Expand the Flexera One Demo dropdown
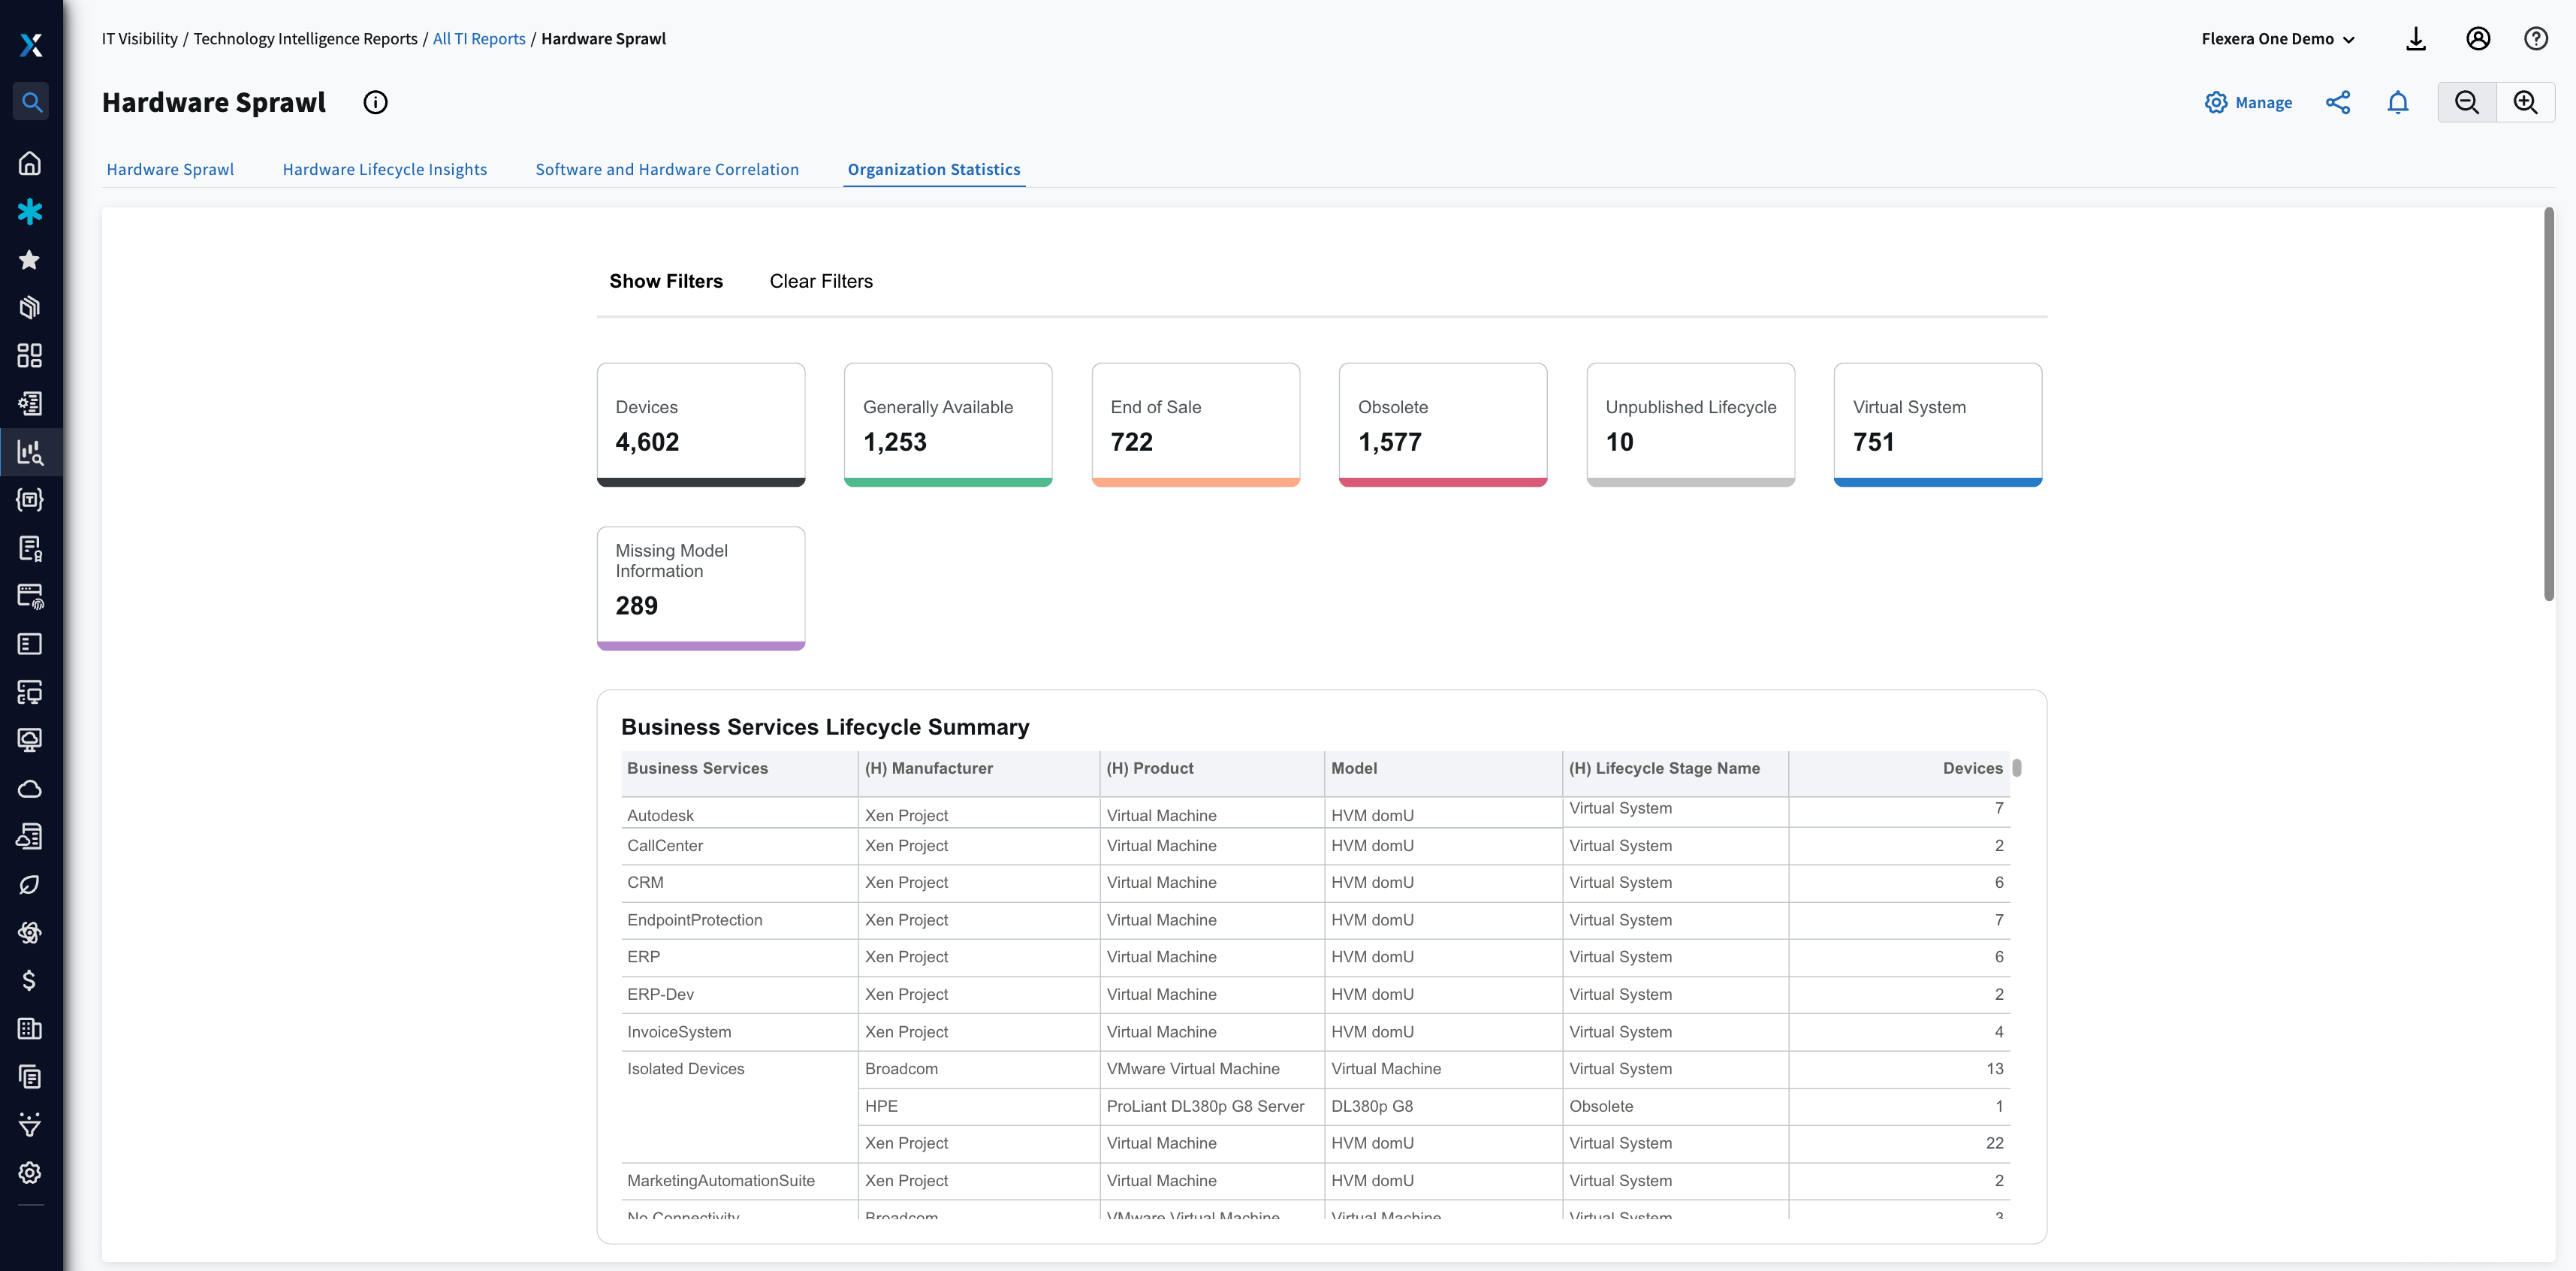 (x=2277, y=39)
